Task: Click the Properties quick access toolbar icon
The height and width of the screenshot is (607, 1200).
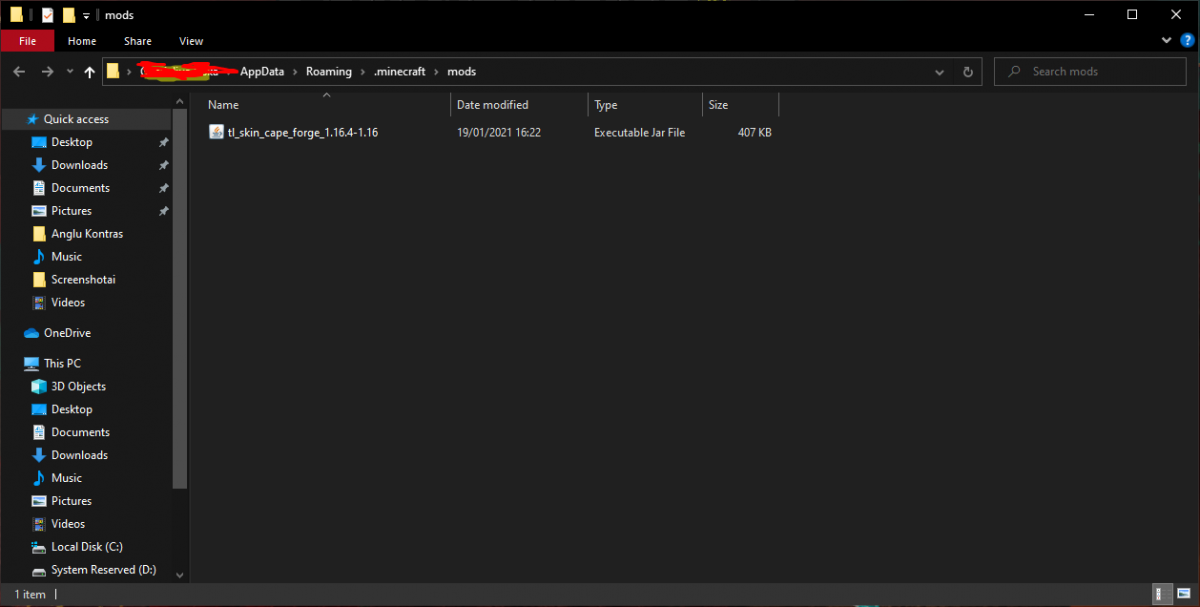Action: (47, 15)
